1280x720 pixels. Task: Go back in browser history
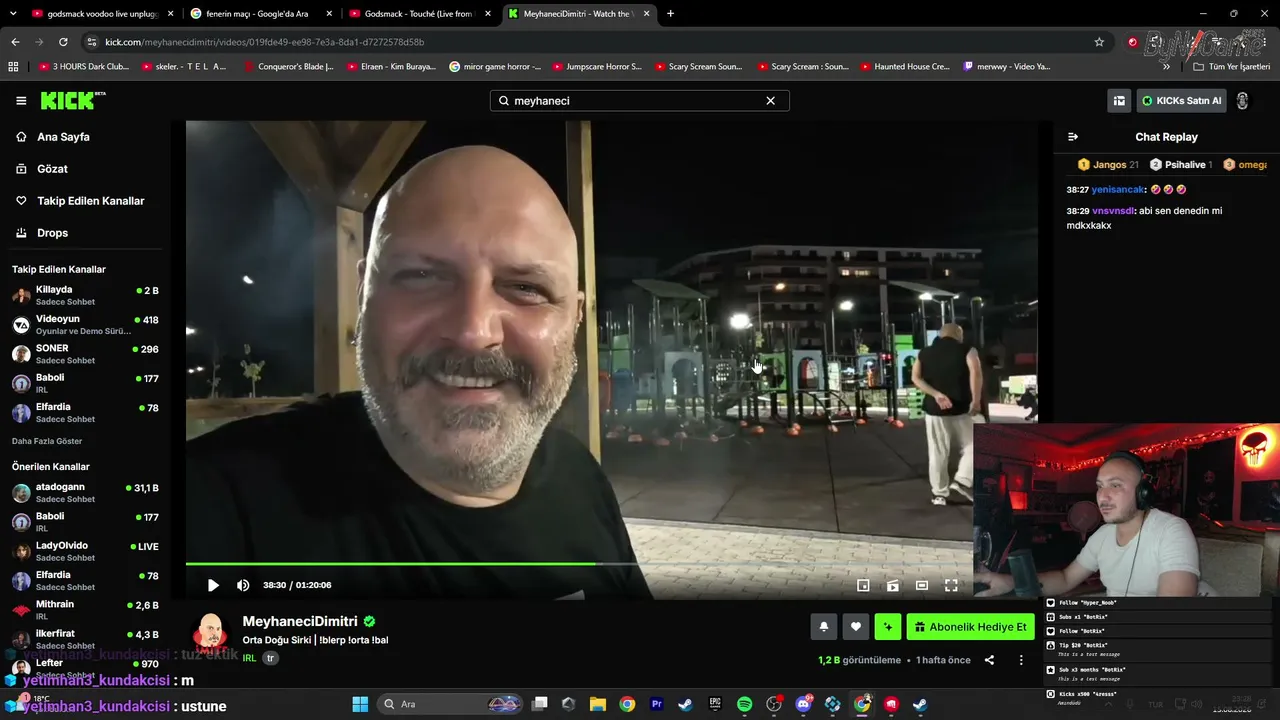[15, 42]
